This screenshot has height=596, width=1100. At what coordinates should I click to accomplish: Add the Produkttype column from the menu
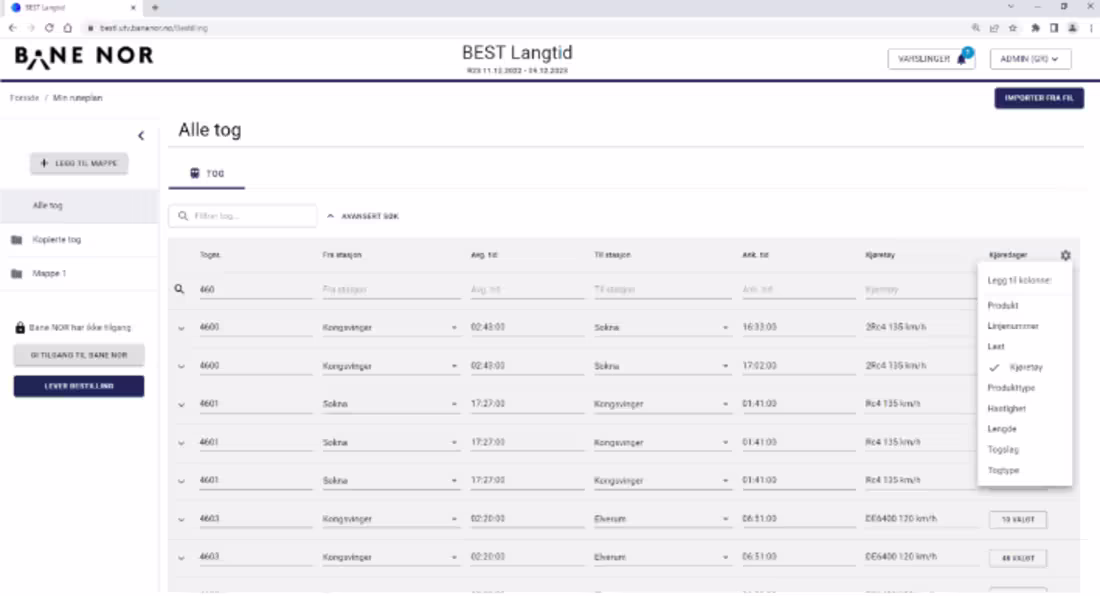1025,388
